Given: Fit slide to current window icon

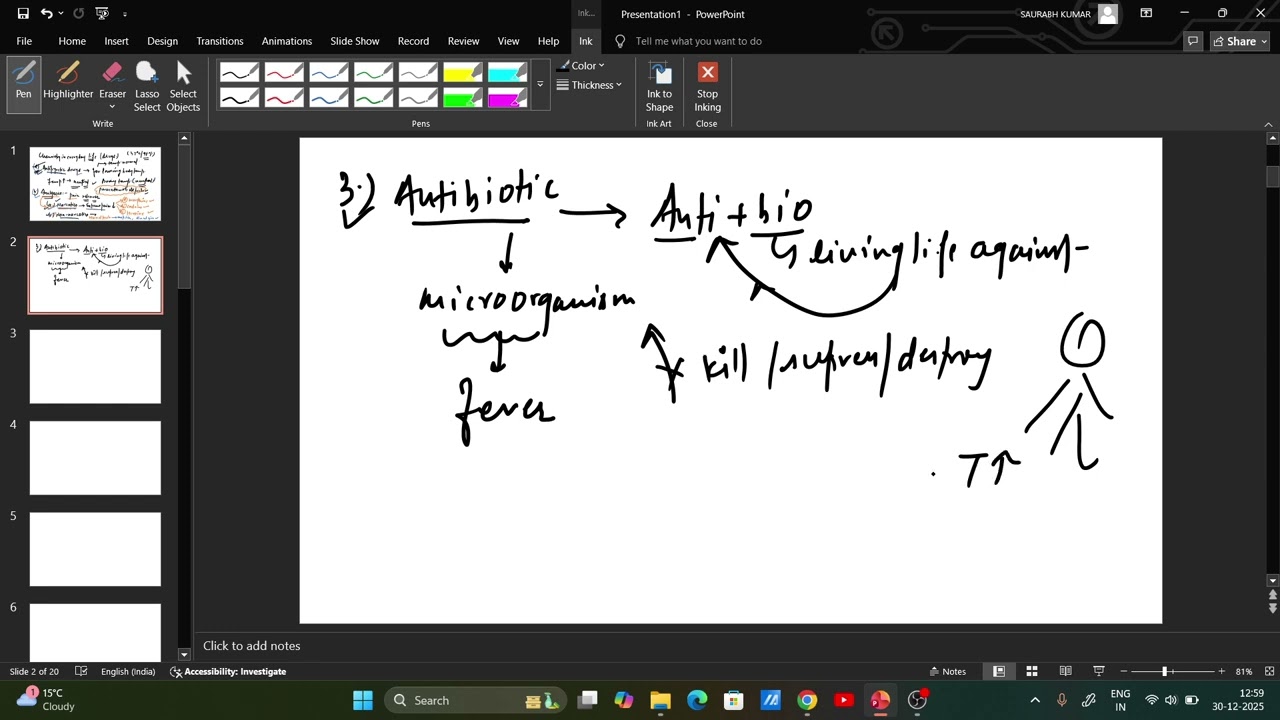Looking at the screenshot, I should [x=1269, y=671].
